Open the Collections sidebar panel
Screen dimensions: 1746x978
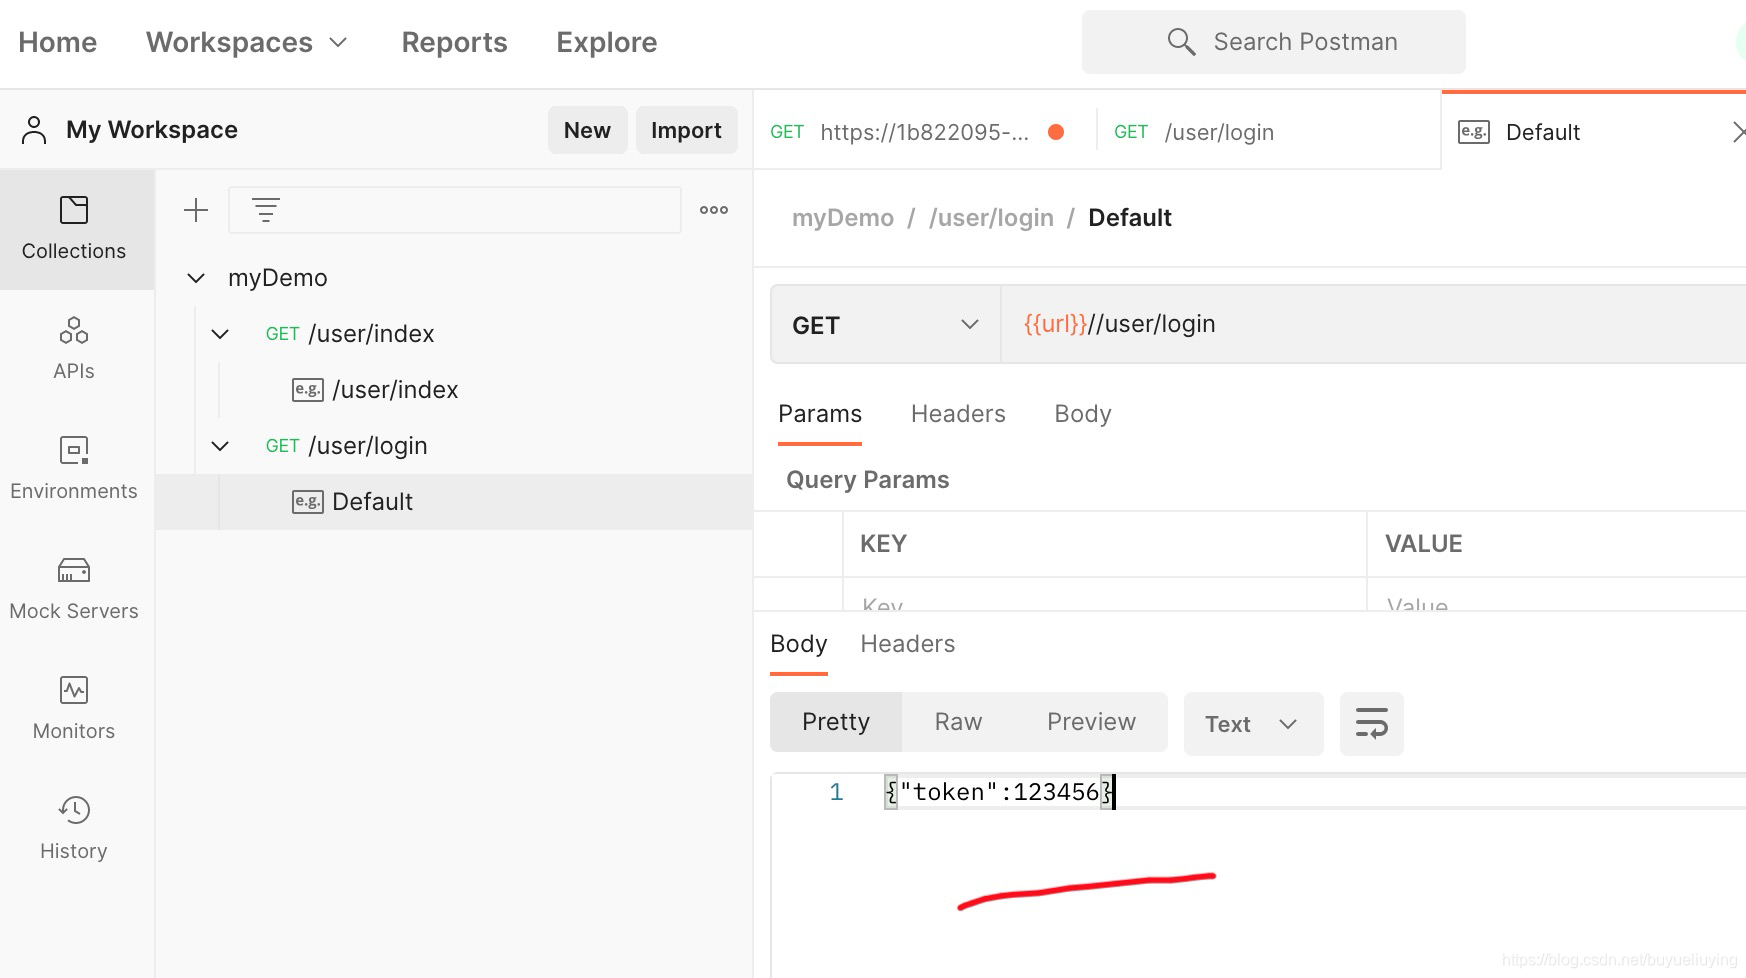coord(74,229)
